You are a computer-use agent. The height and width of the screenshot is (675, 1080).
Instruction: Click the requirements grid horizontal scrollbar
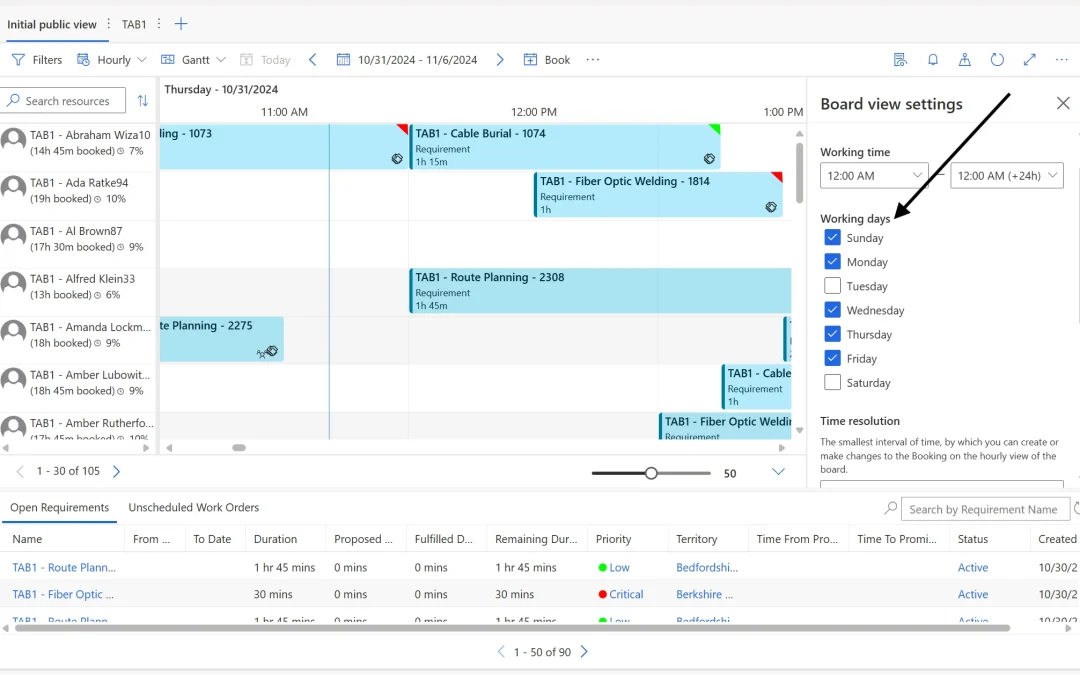(512, 628)
